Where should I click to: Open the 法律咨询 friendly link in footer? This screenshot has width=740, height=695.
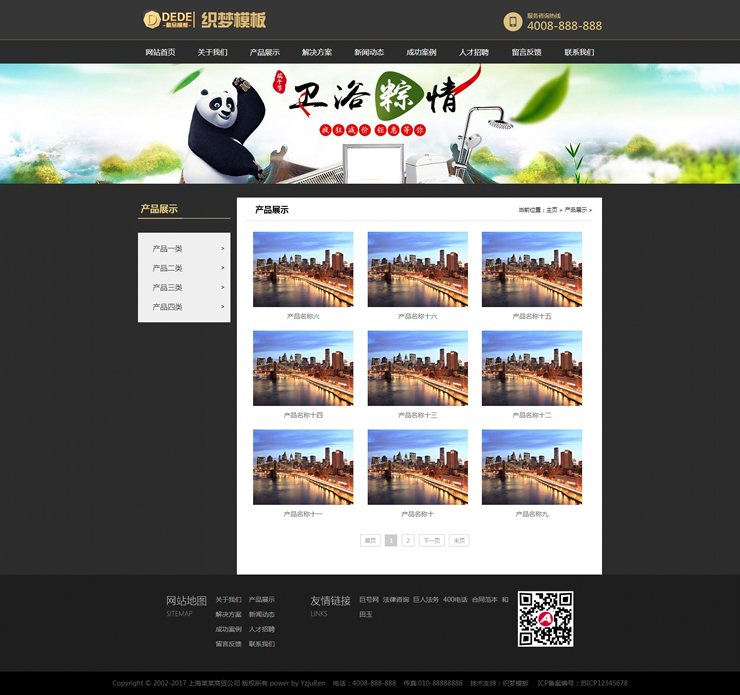(396, 600)
